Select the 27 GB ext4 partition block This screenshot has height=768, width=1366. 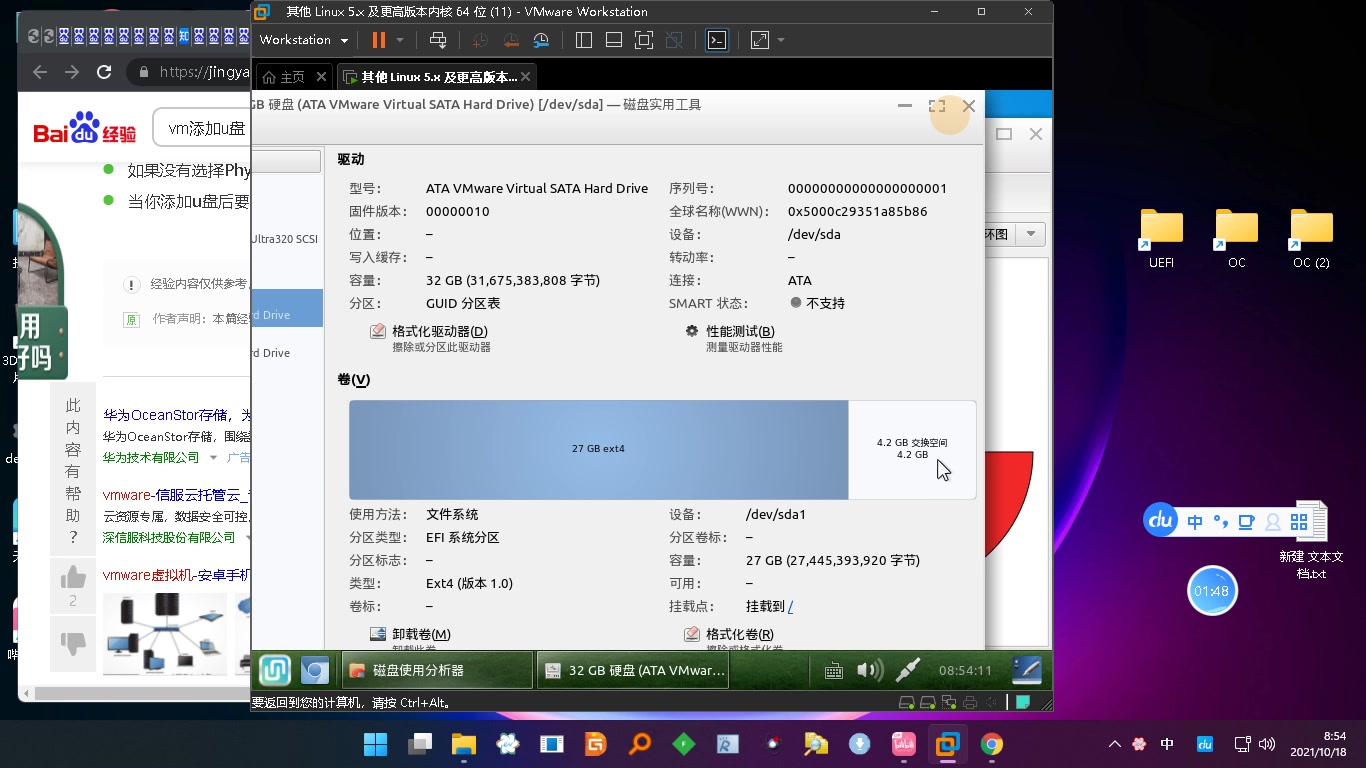pyautogui.click(x=598, y=449)
